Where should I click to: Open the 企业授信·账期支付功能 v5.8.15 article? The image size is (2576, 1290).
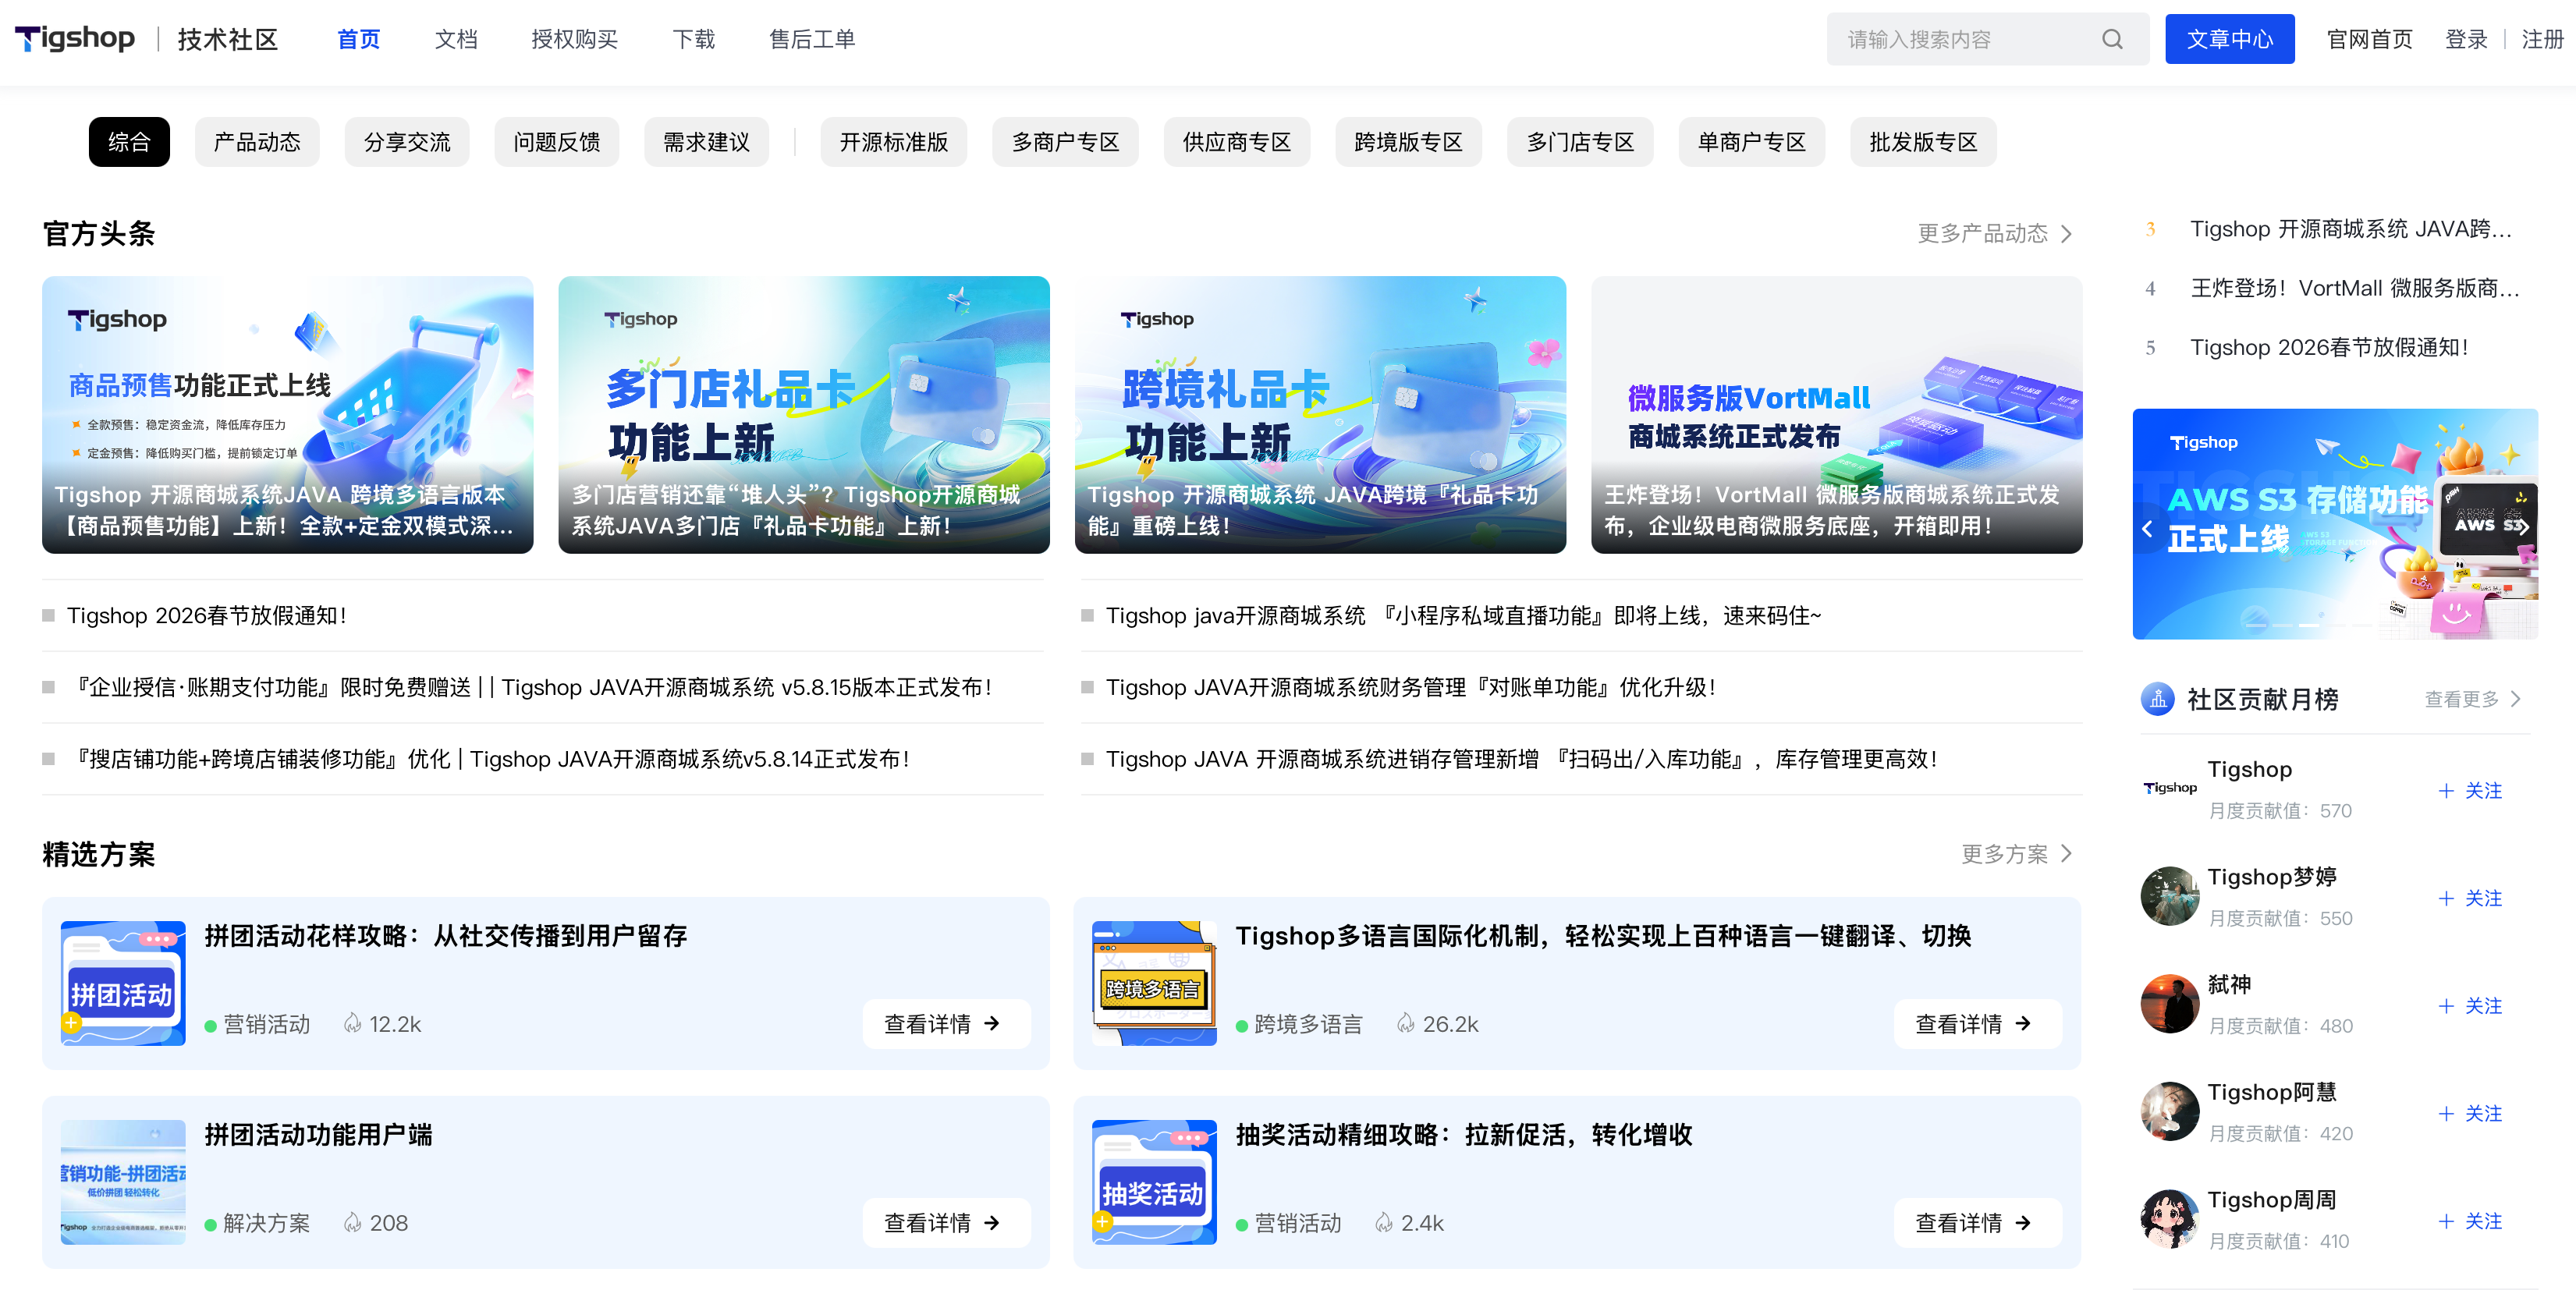pyautogui.click(x=530, y=688)
